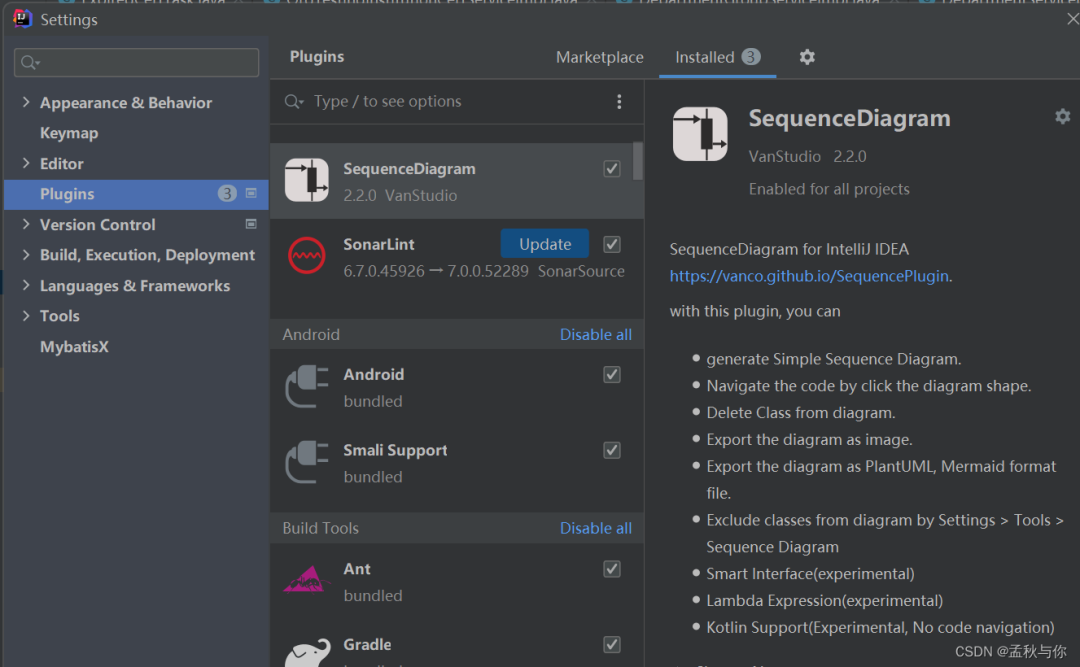Expand the Tools settings node

(x=26, y=316)
